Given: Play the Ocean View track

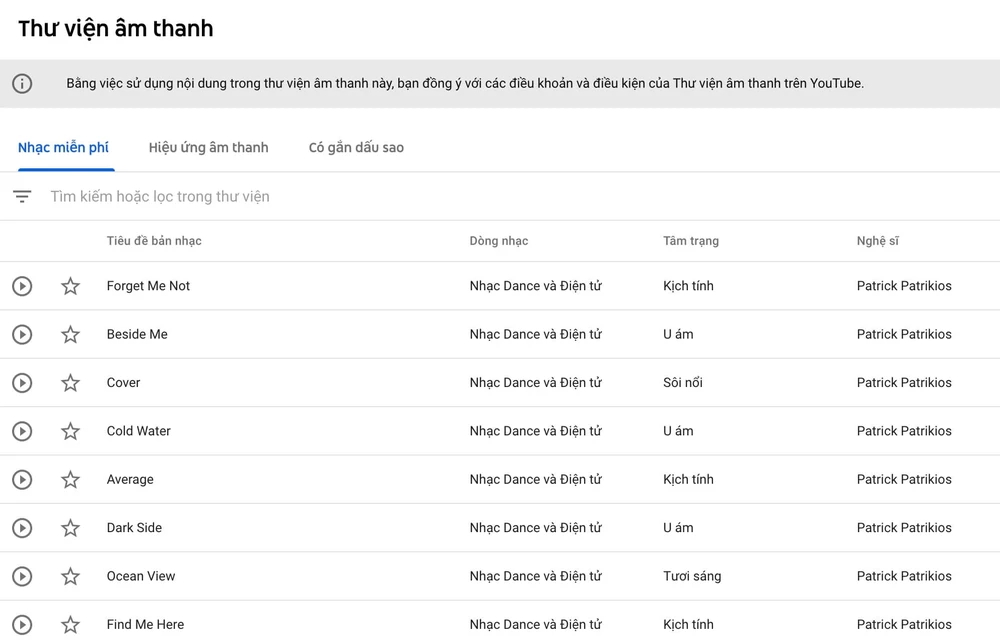Looking at the screenshot, I should (22, 576).
